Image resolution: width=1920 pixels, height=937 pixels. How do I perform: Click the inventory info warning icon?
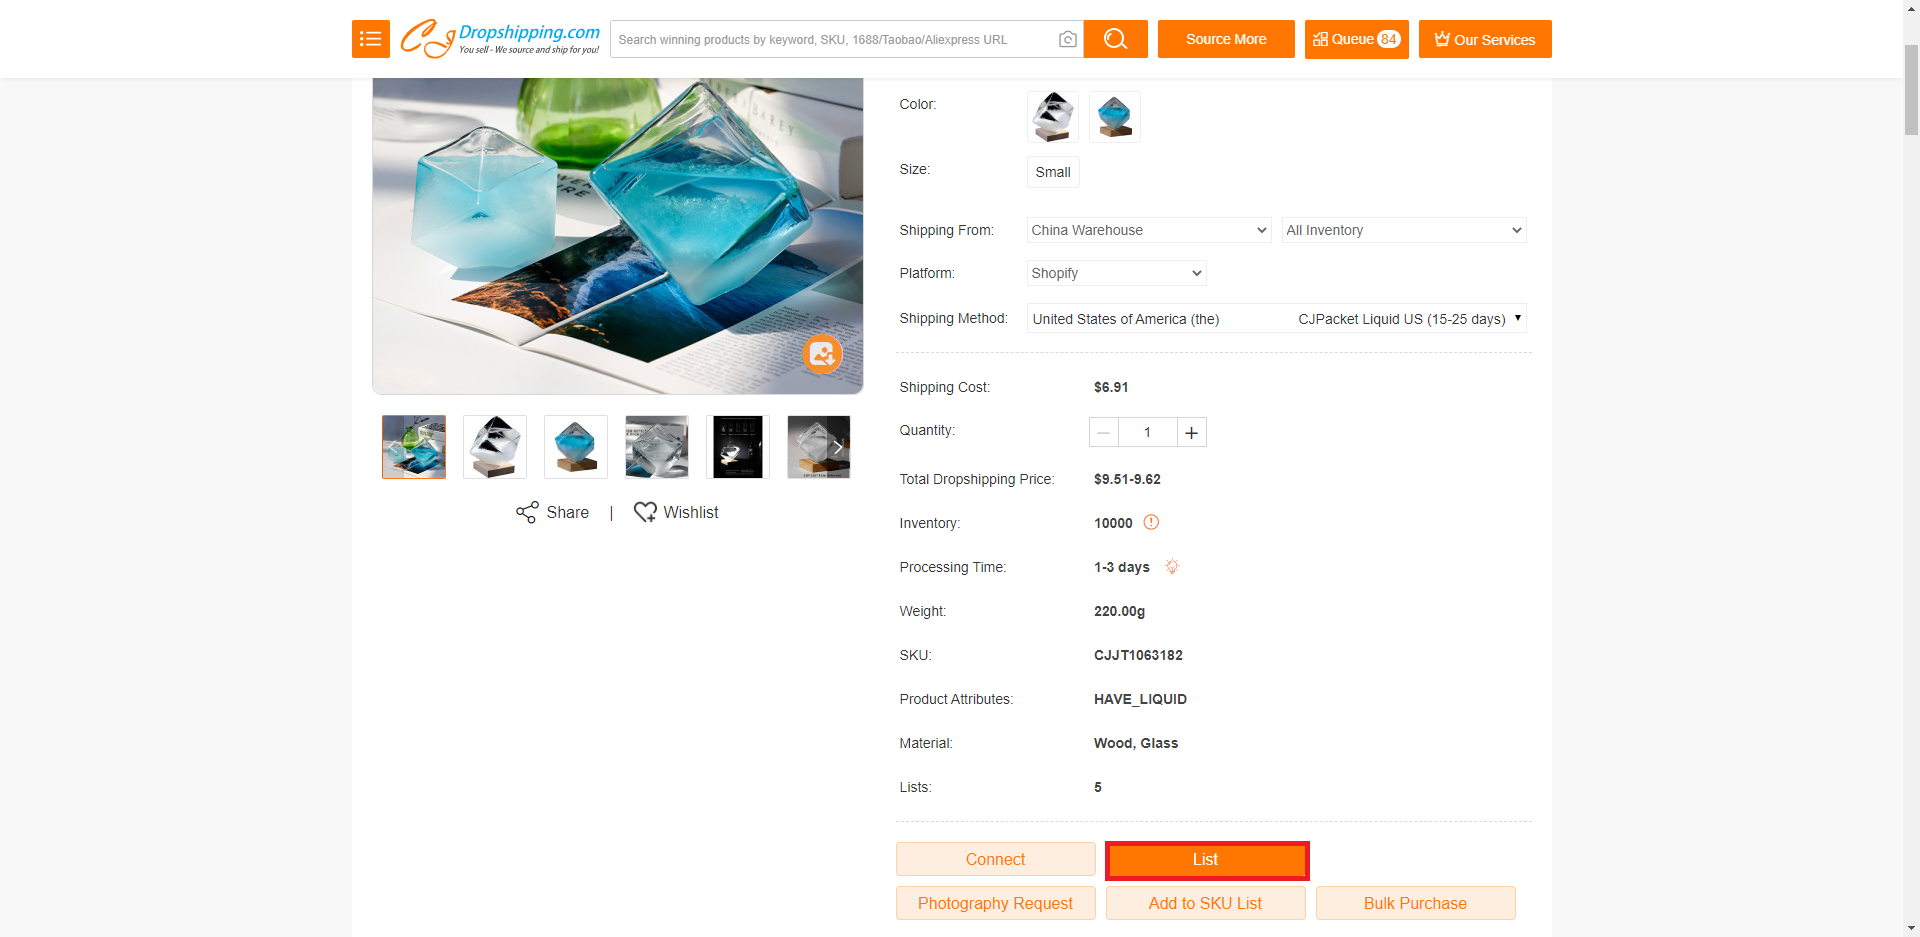(1151, 522)
